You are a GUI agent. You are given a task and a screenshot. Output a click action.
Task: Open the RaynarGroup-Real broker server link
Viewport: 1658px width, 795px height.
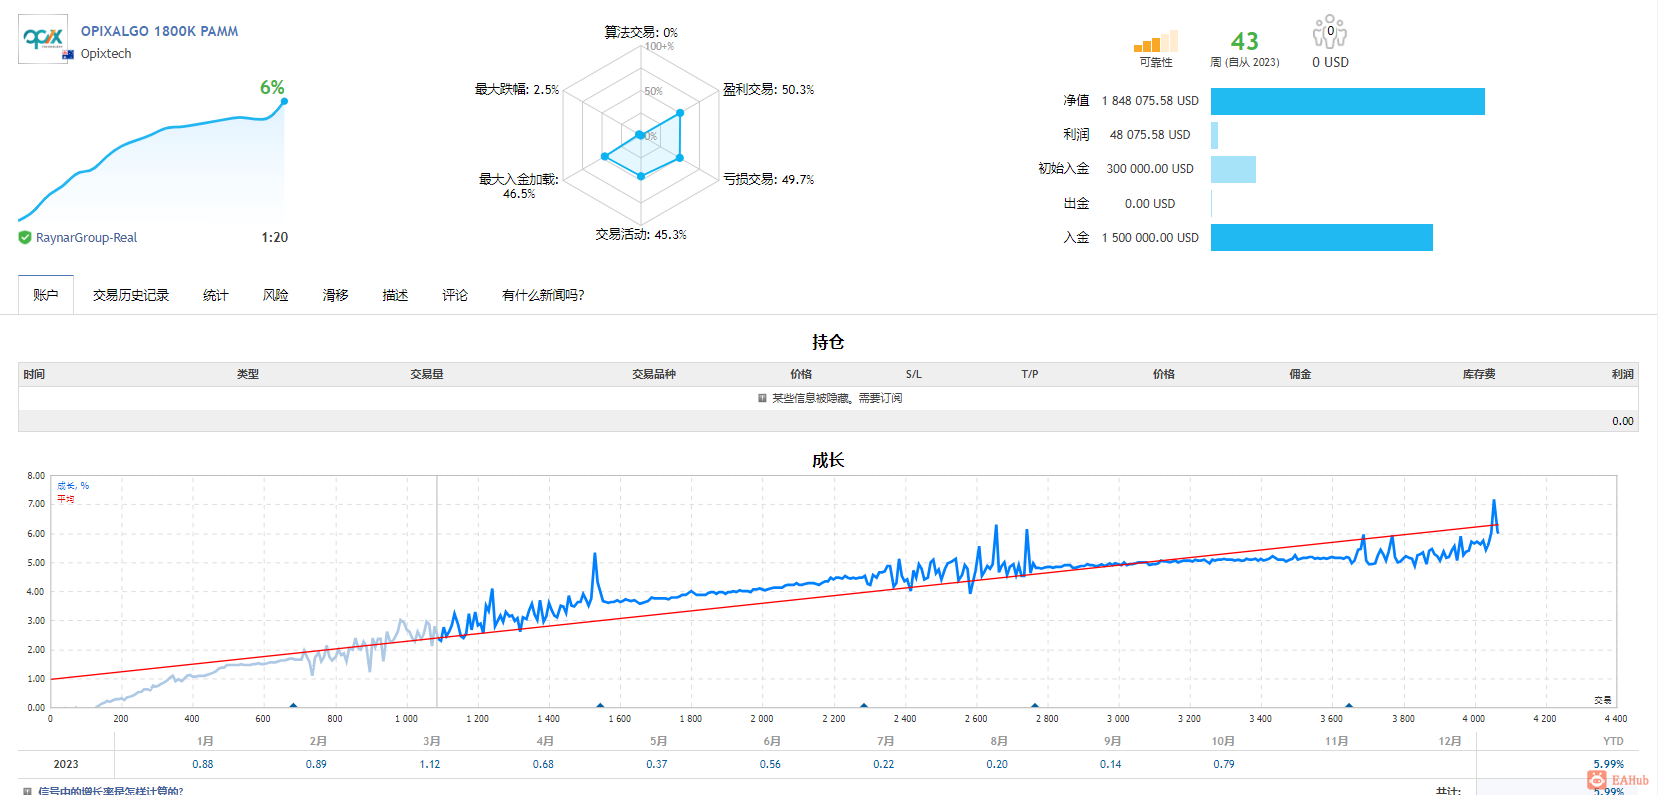(86, 238)
